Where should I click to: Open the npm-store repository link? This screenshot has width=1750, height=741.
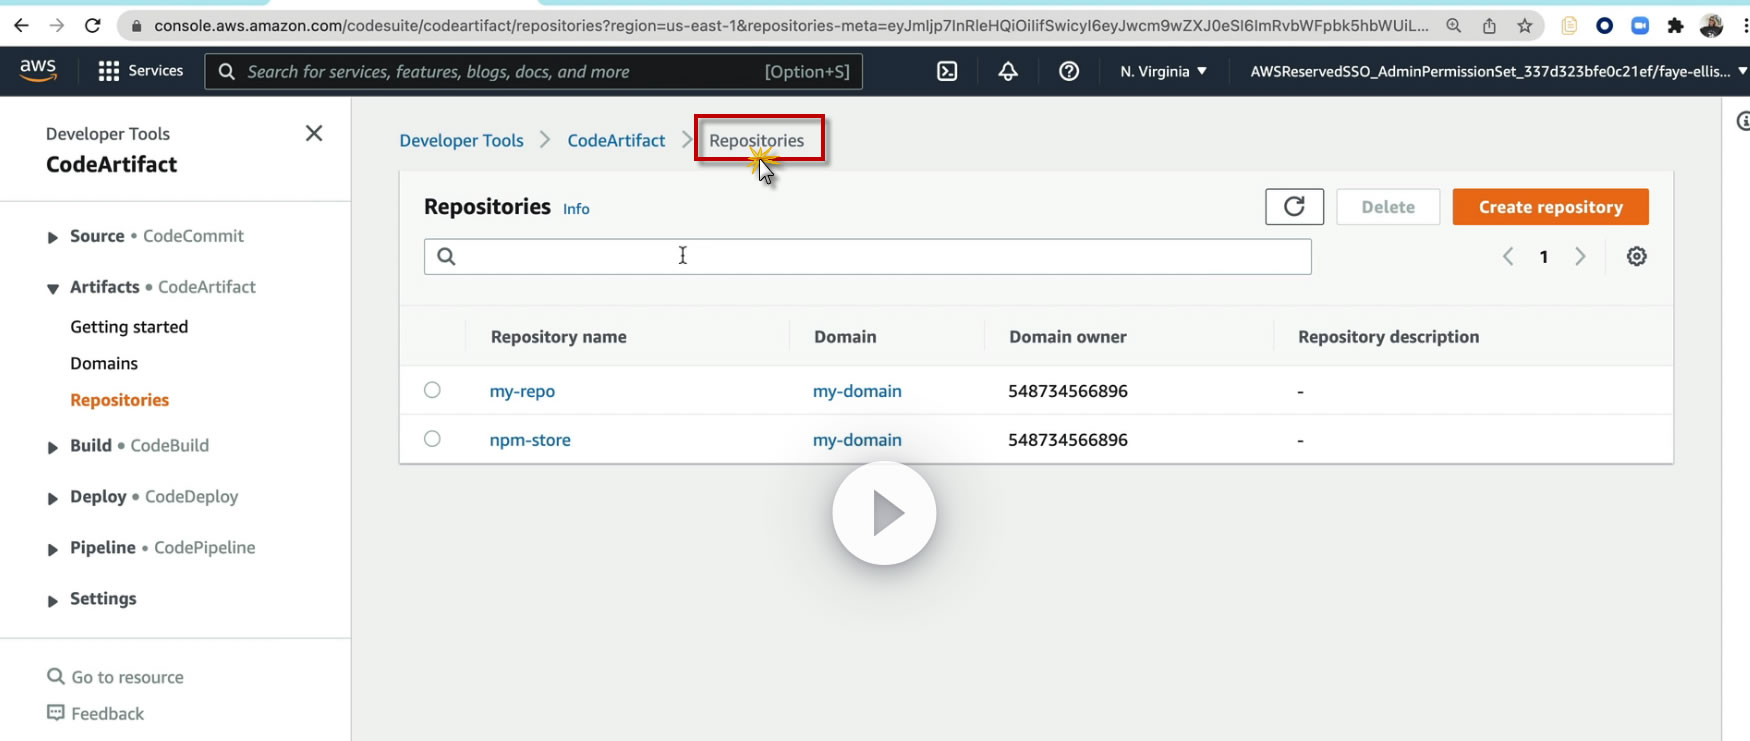click(530, 440)
